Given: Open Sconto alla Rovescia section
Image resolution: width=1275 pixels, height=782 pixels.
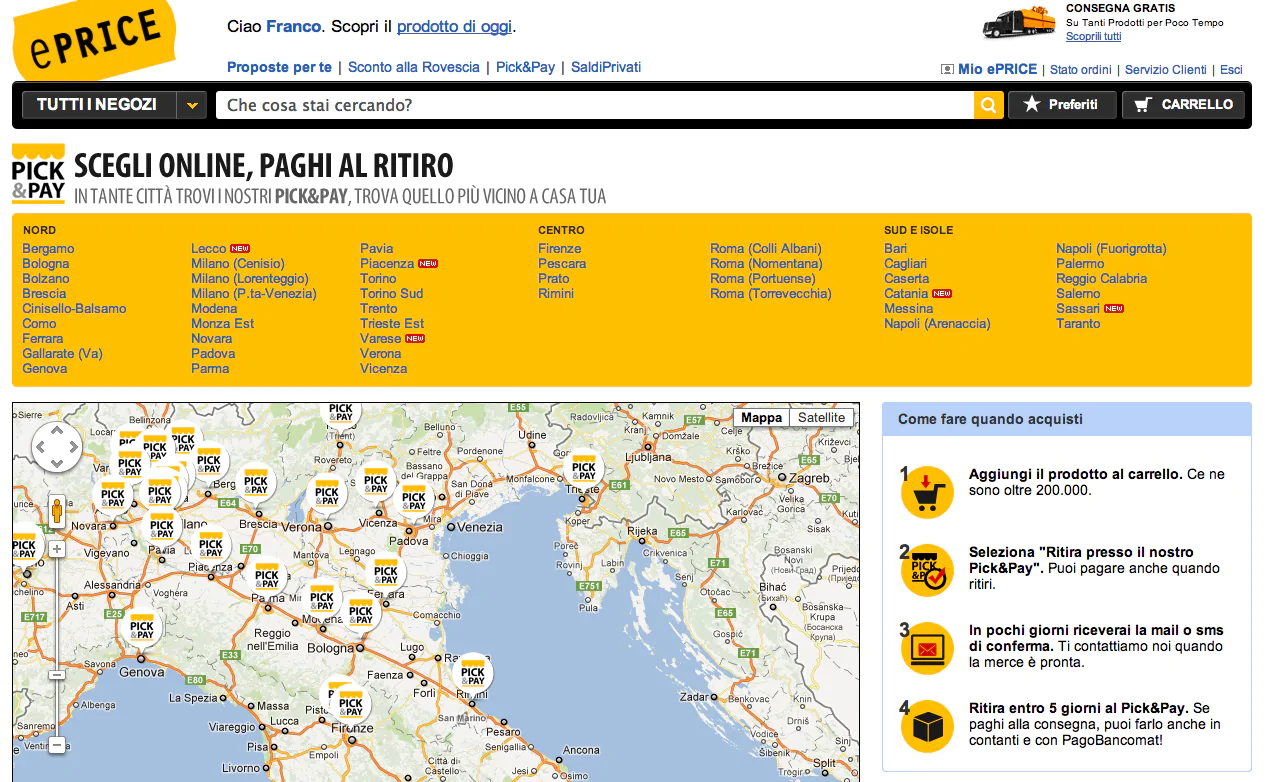Looking at the screenshot, I should pyautogui.click(x=414, y=68).
